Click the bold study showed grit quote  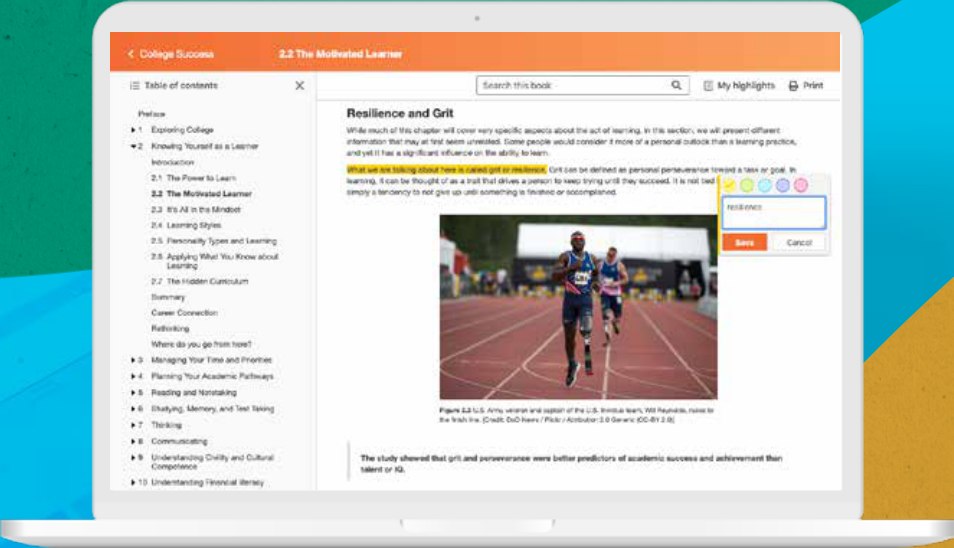(571, 463)
